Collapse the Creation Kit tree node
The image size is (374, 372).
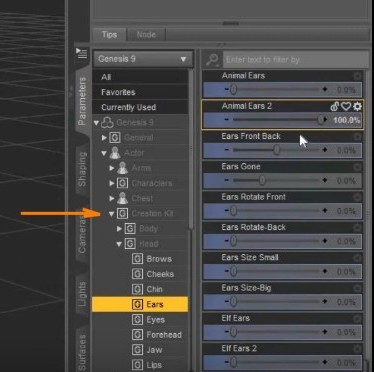click(112, 214)
